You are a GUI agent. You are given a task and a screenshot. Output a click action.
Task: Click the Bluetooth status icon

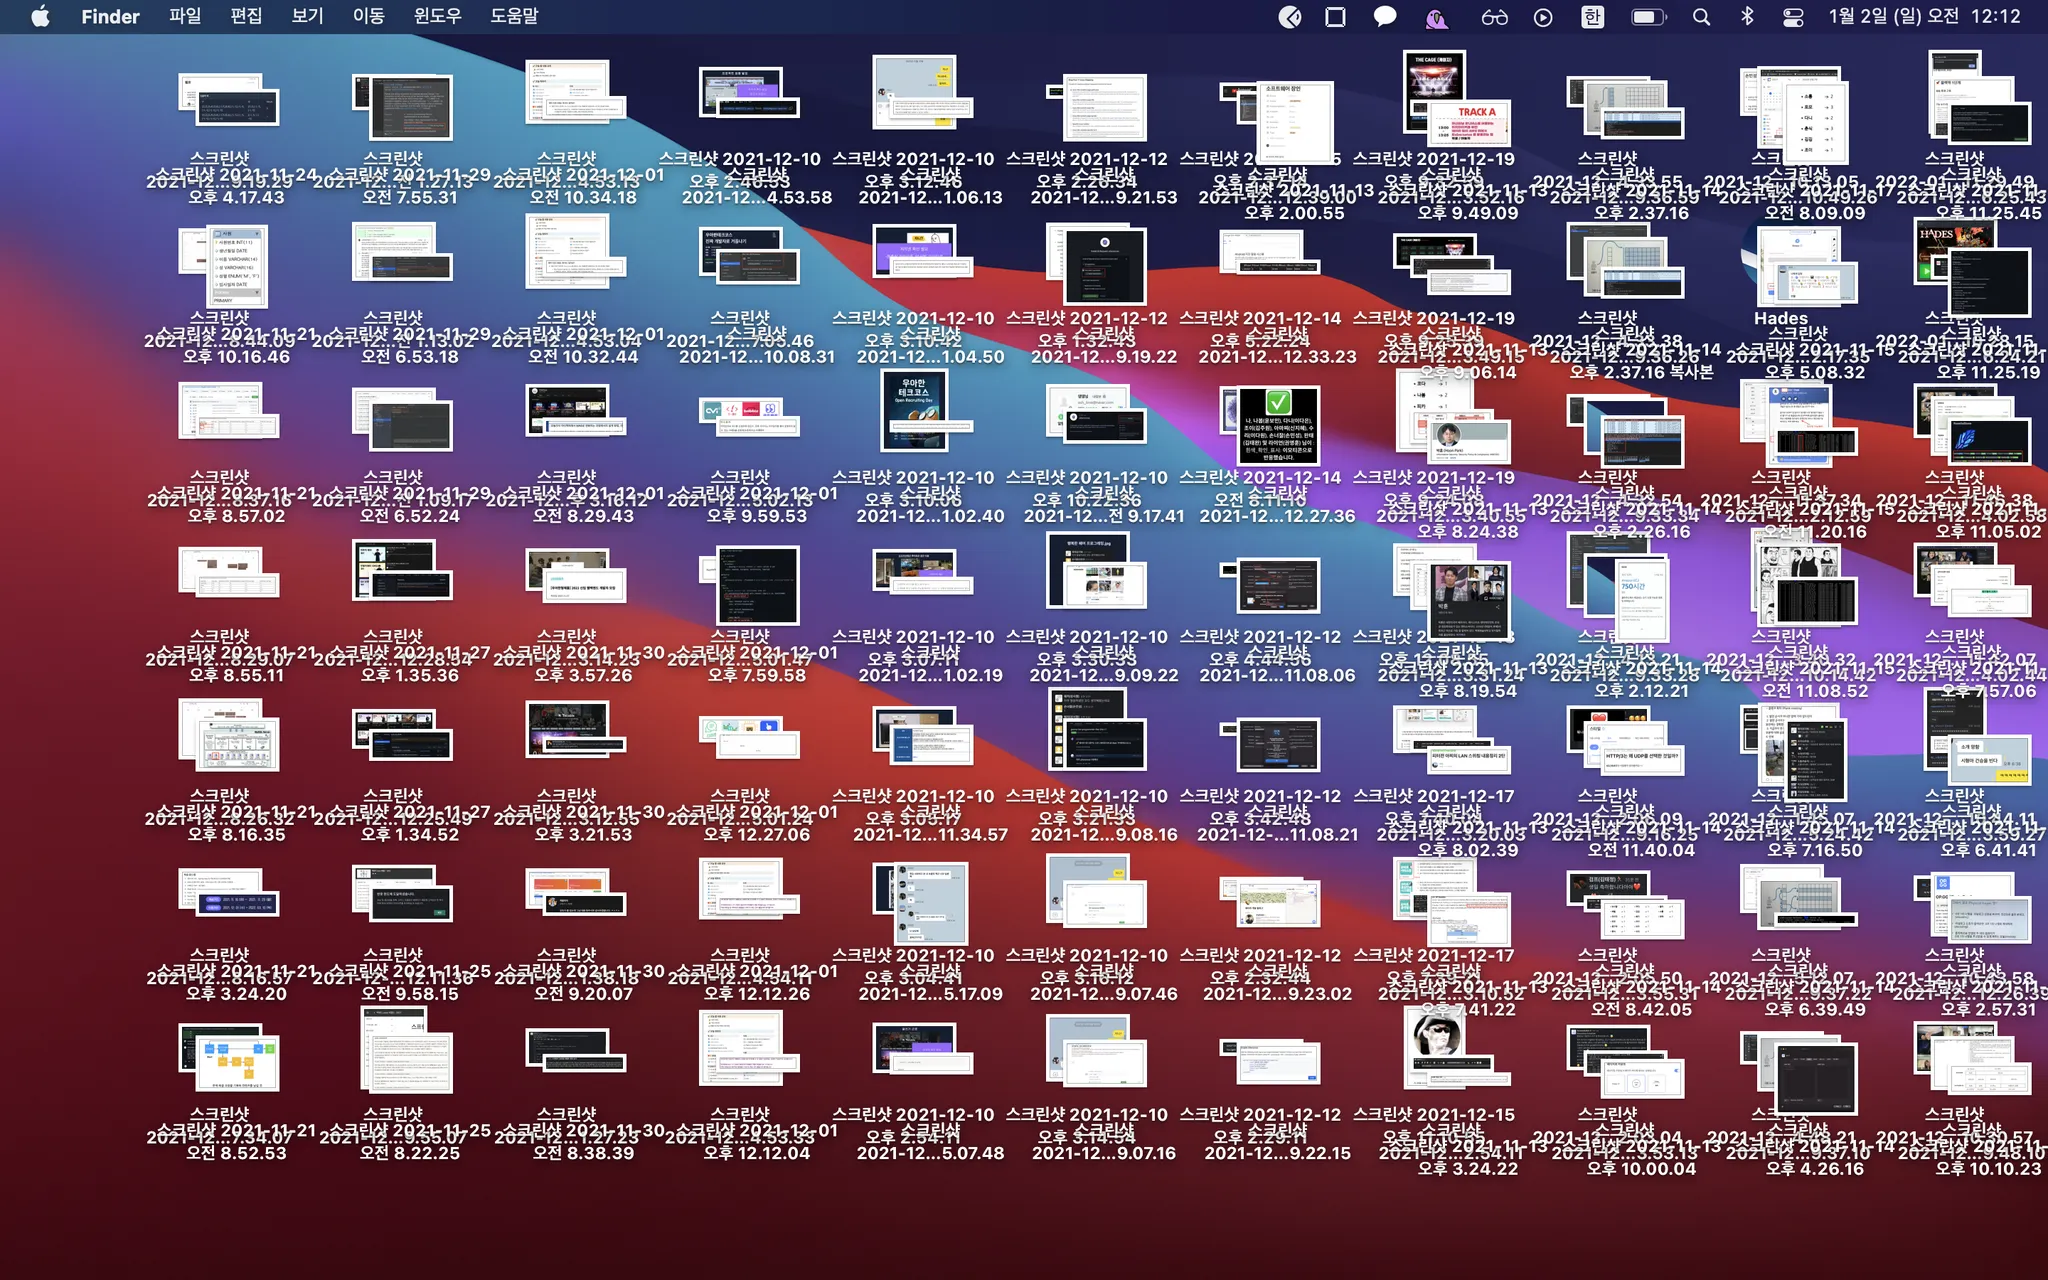click(x=1747, y=16)
